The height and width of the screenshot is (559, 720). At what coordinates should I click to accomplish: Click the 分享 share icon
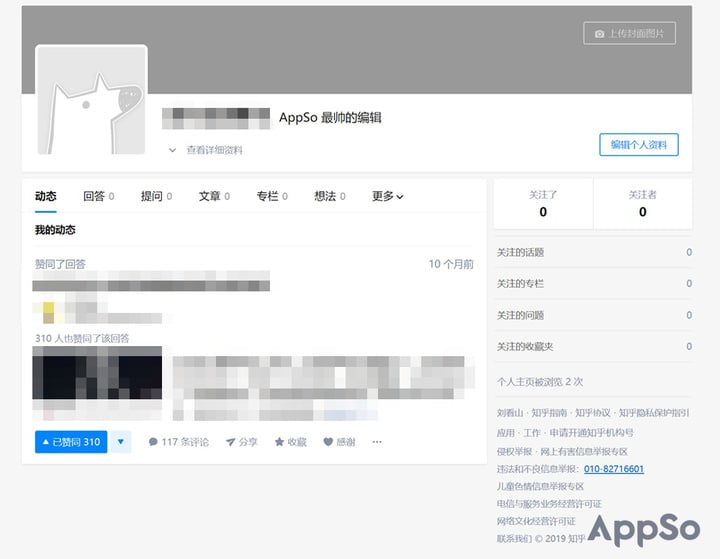pos(242,442)
